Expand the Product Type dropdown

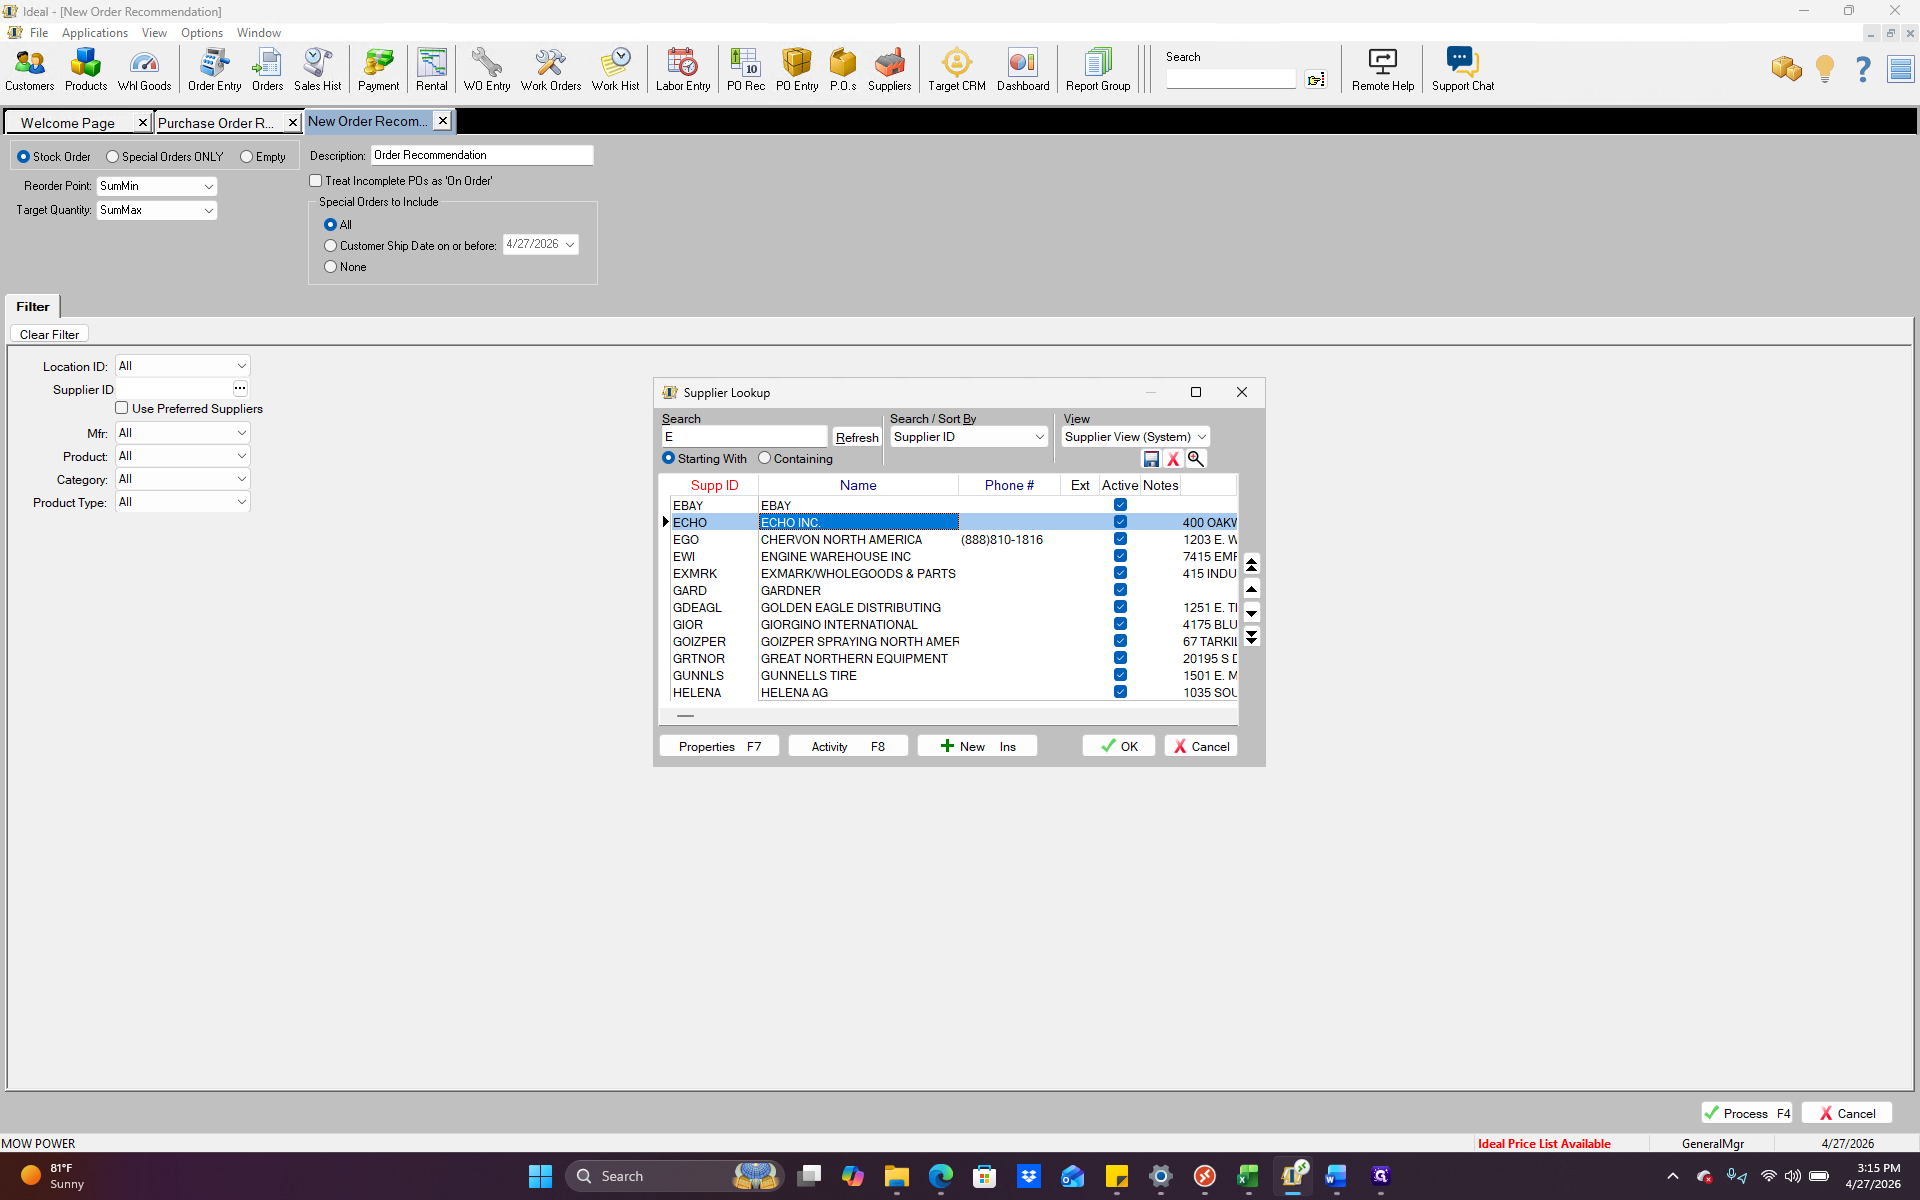pos(241,502)
